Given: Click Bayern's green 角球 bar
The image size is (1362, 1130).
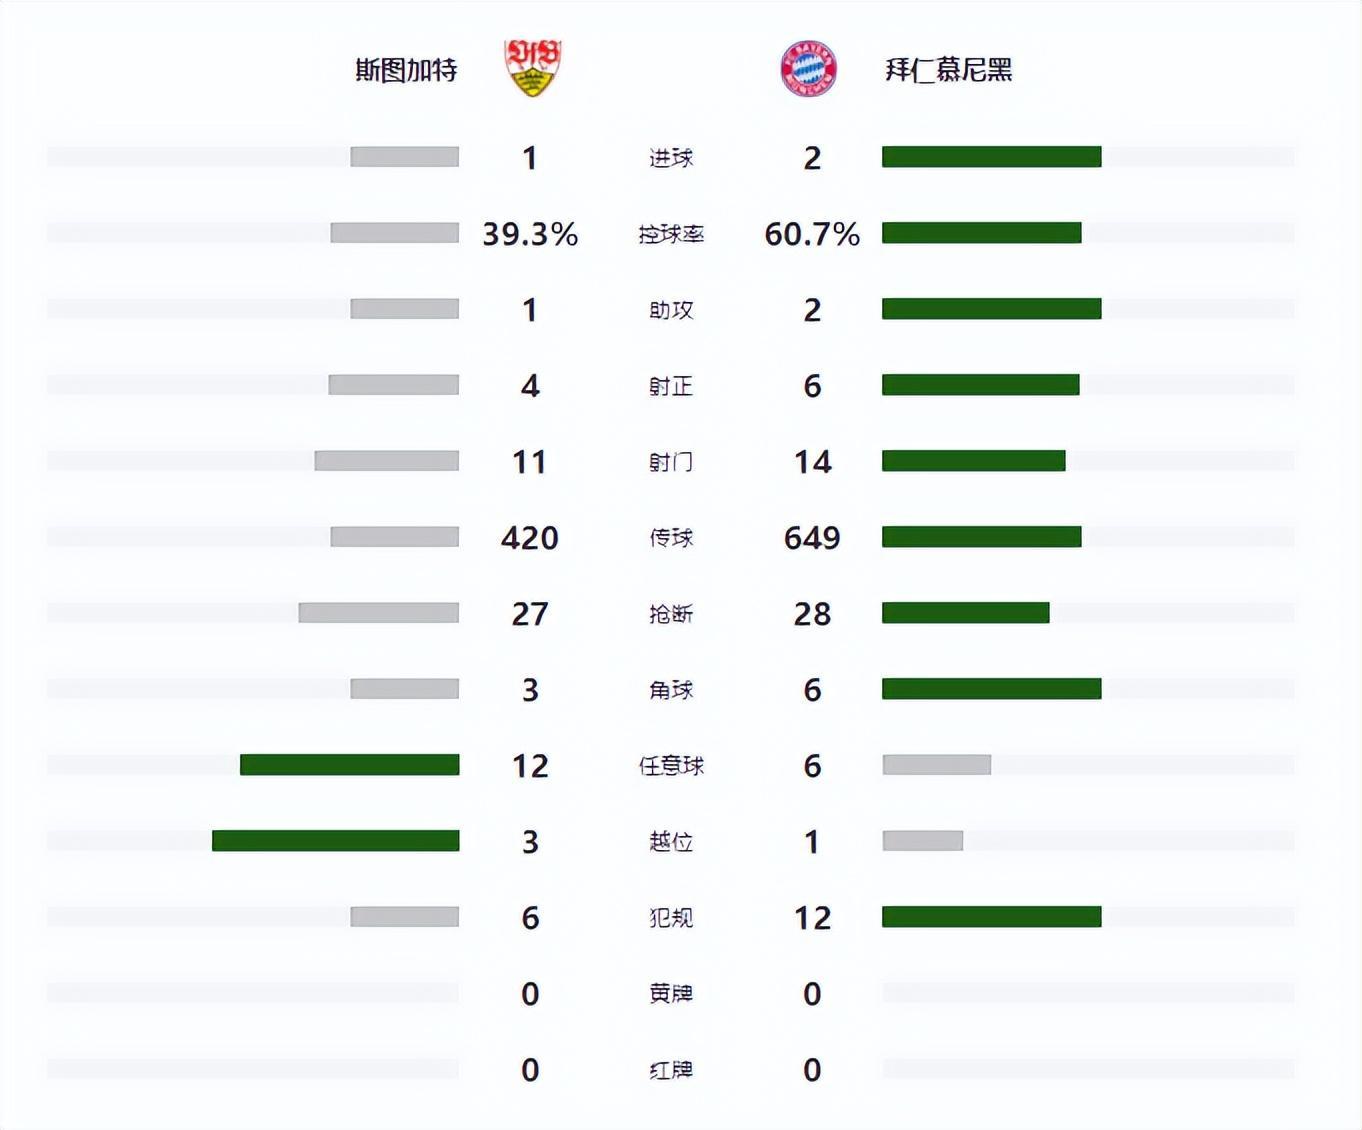Looking at the screenshot, I should pyautogui.click(x=991, y=689).
